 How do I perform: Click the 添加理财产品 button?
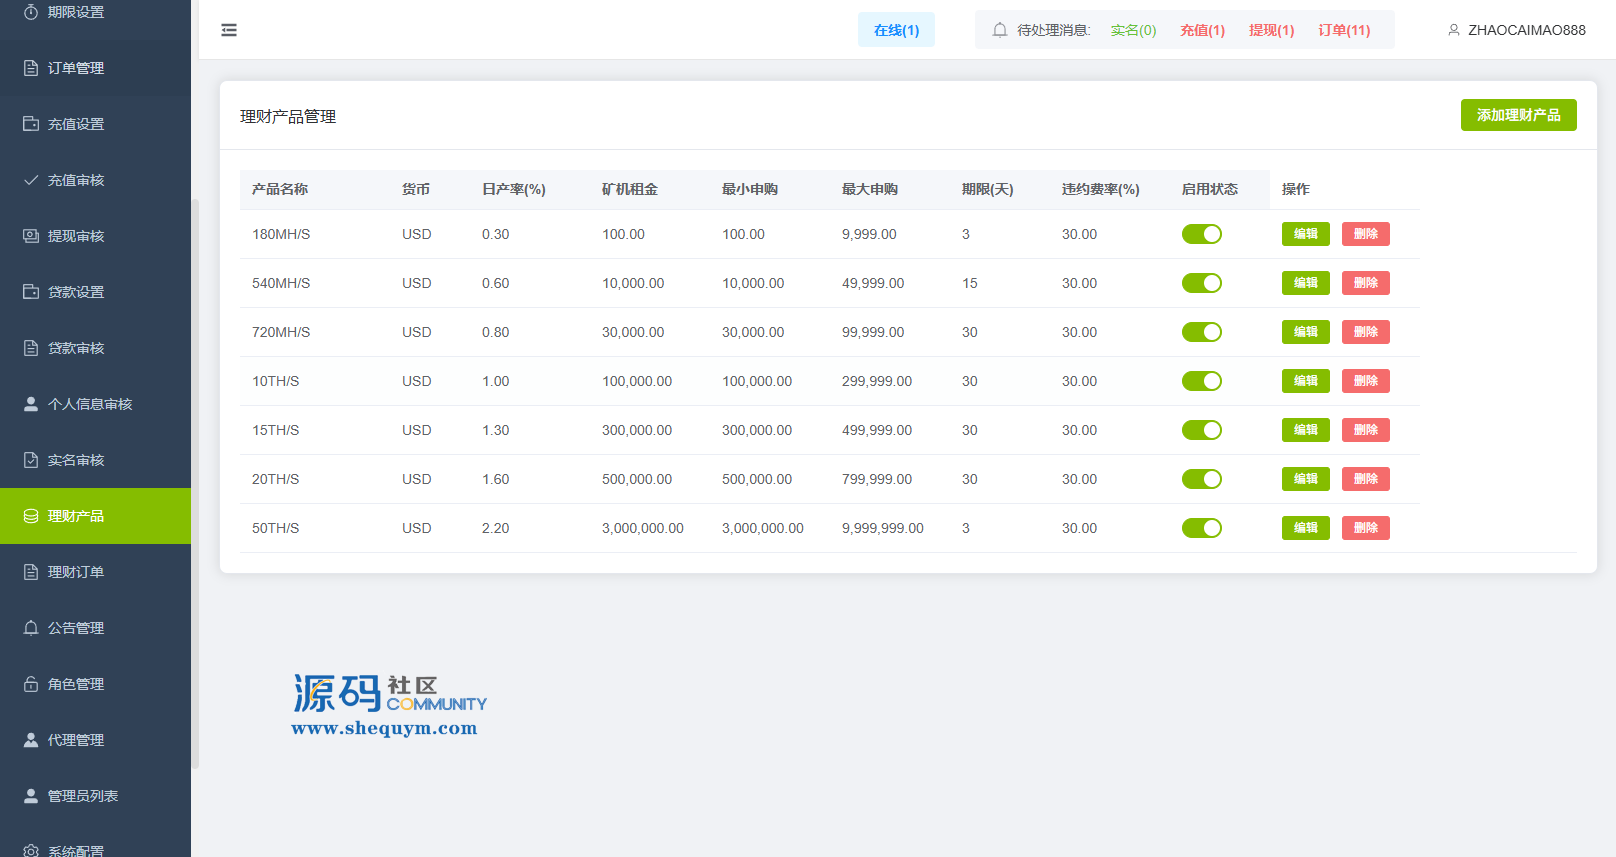(1518, 115)
